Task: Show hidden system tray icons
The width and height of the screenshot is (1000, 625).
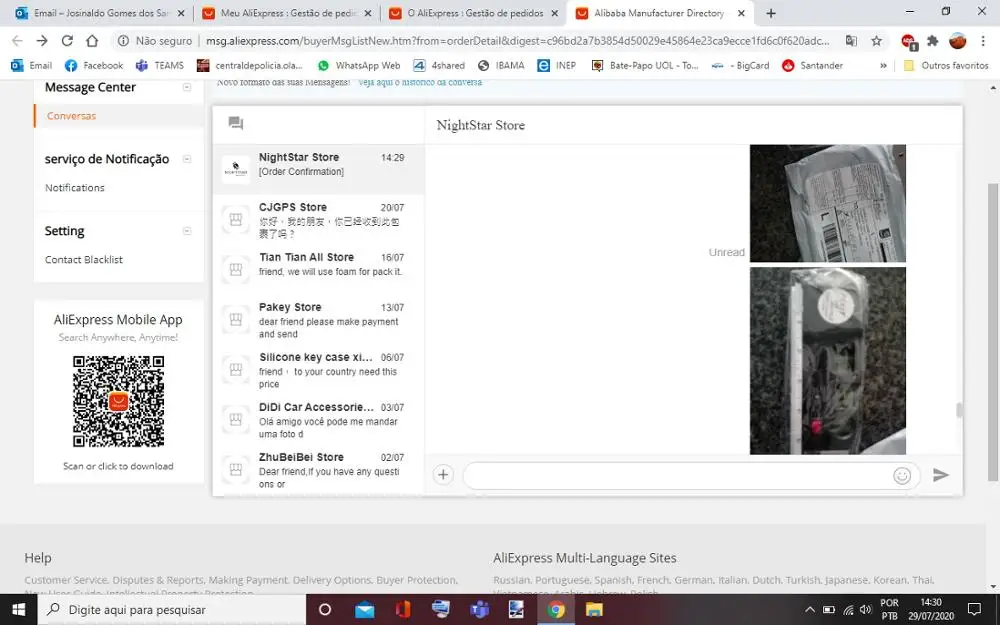Action: point(809,610)
